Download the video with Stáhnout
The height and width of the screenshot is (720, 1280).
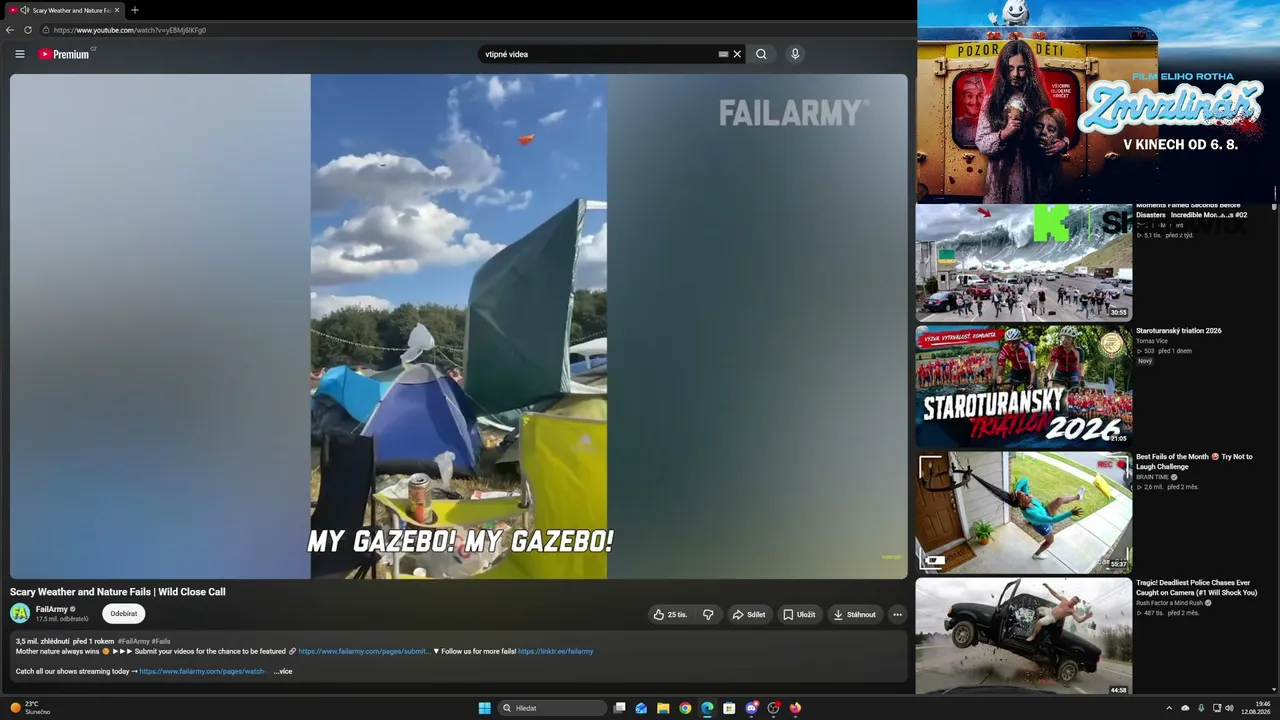pyautogui.click(x=855, y=614)
